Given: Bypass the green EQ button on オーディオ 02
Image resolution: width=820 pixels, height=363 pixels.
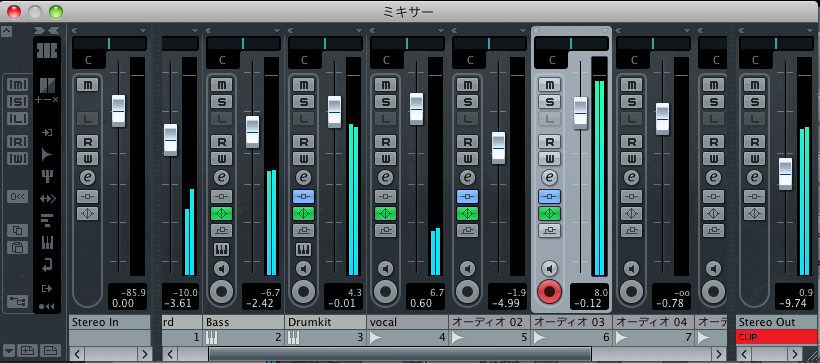Looking at the screenshot, I should click(x=468, y=213).
